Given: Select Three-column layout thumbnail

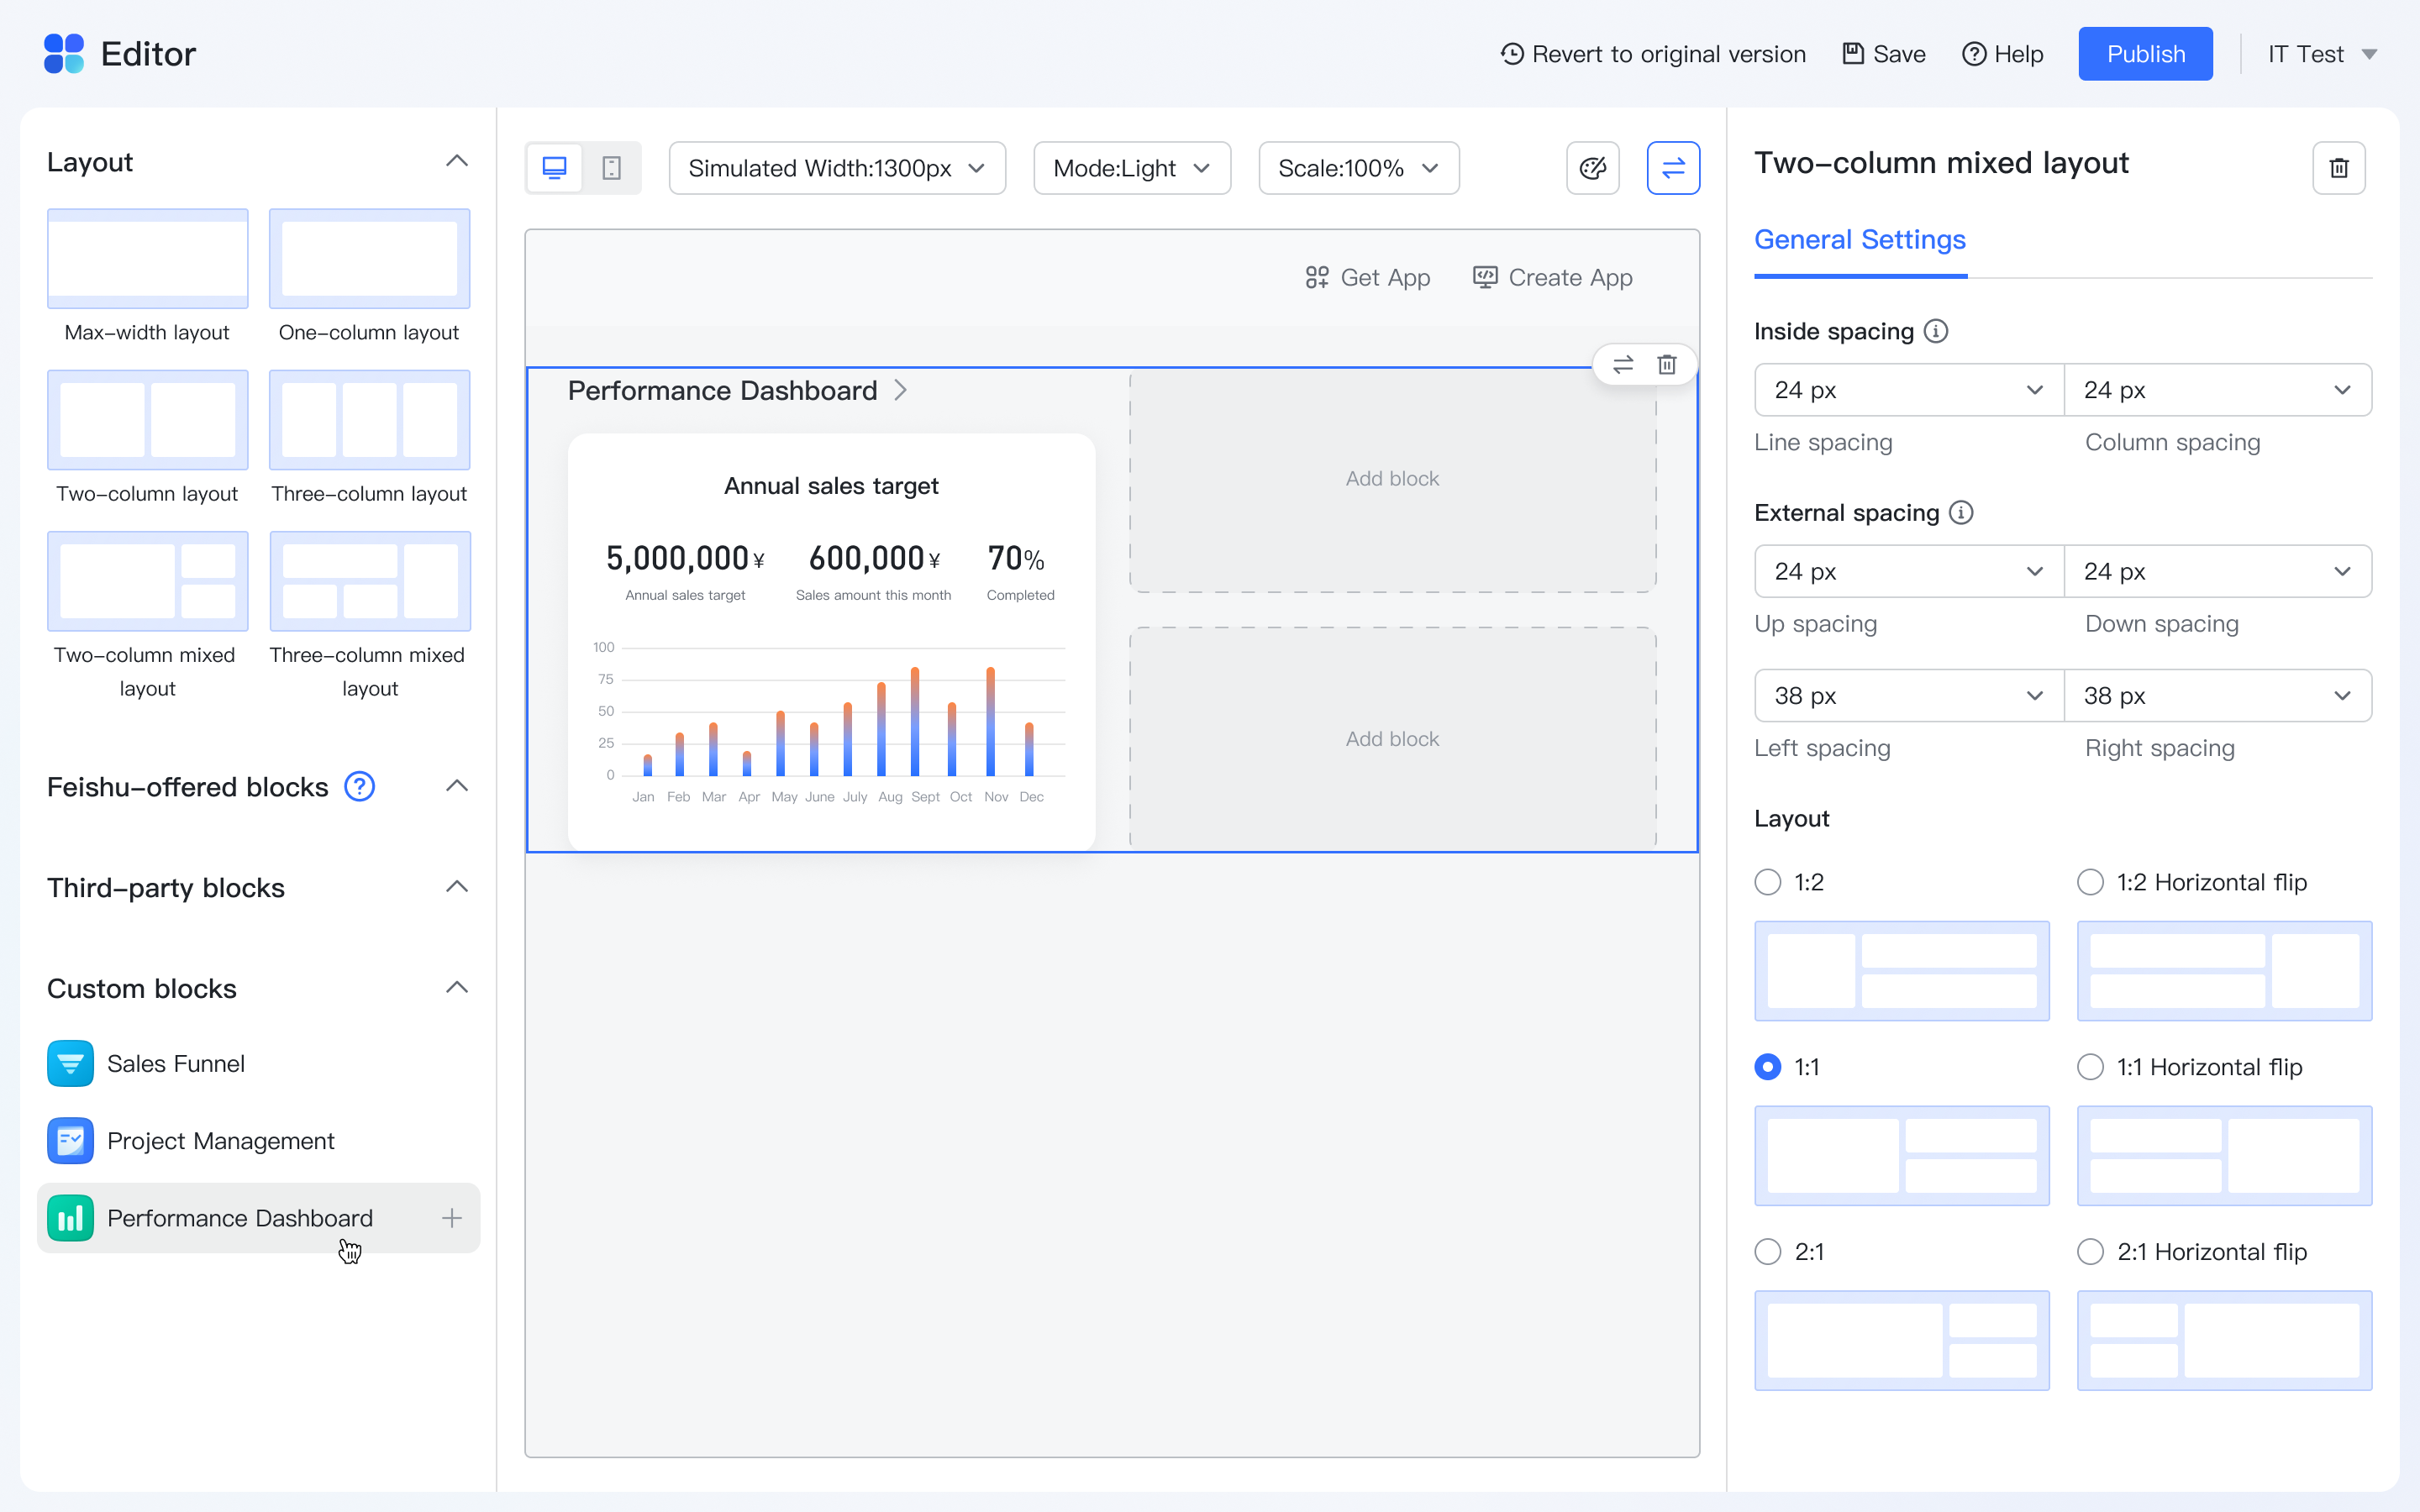Looking at the screenshot, I should click(370, 420).
